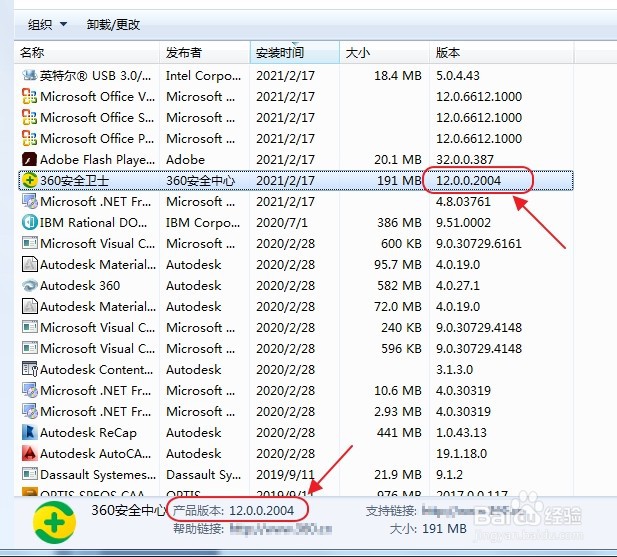Click icon of Microsoft Office V... row

(30, 96)
